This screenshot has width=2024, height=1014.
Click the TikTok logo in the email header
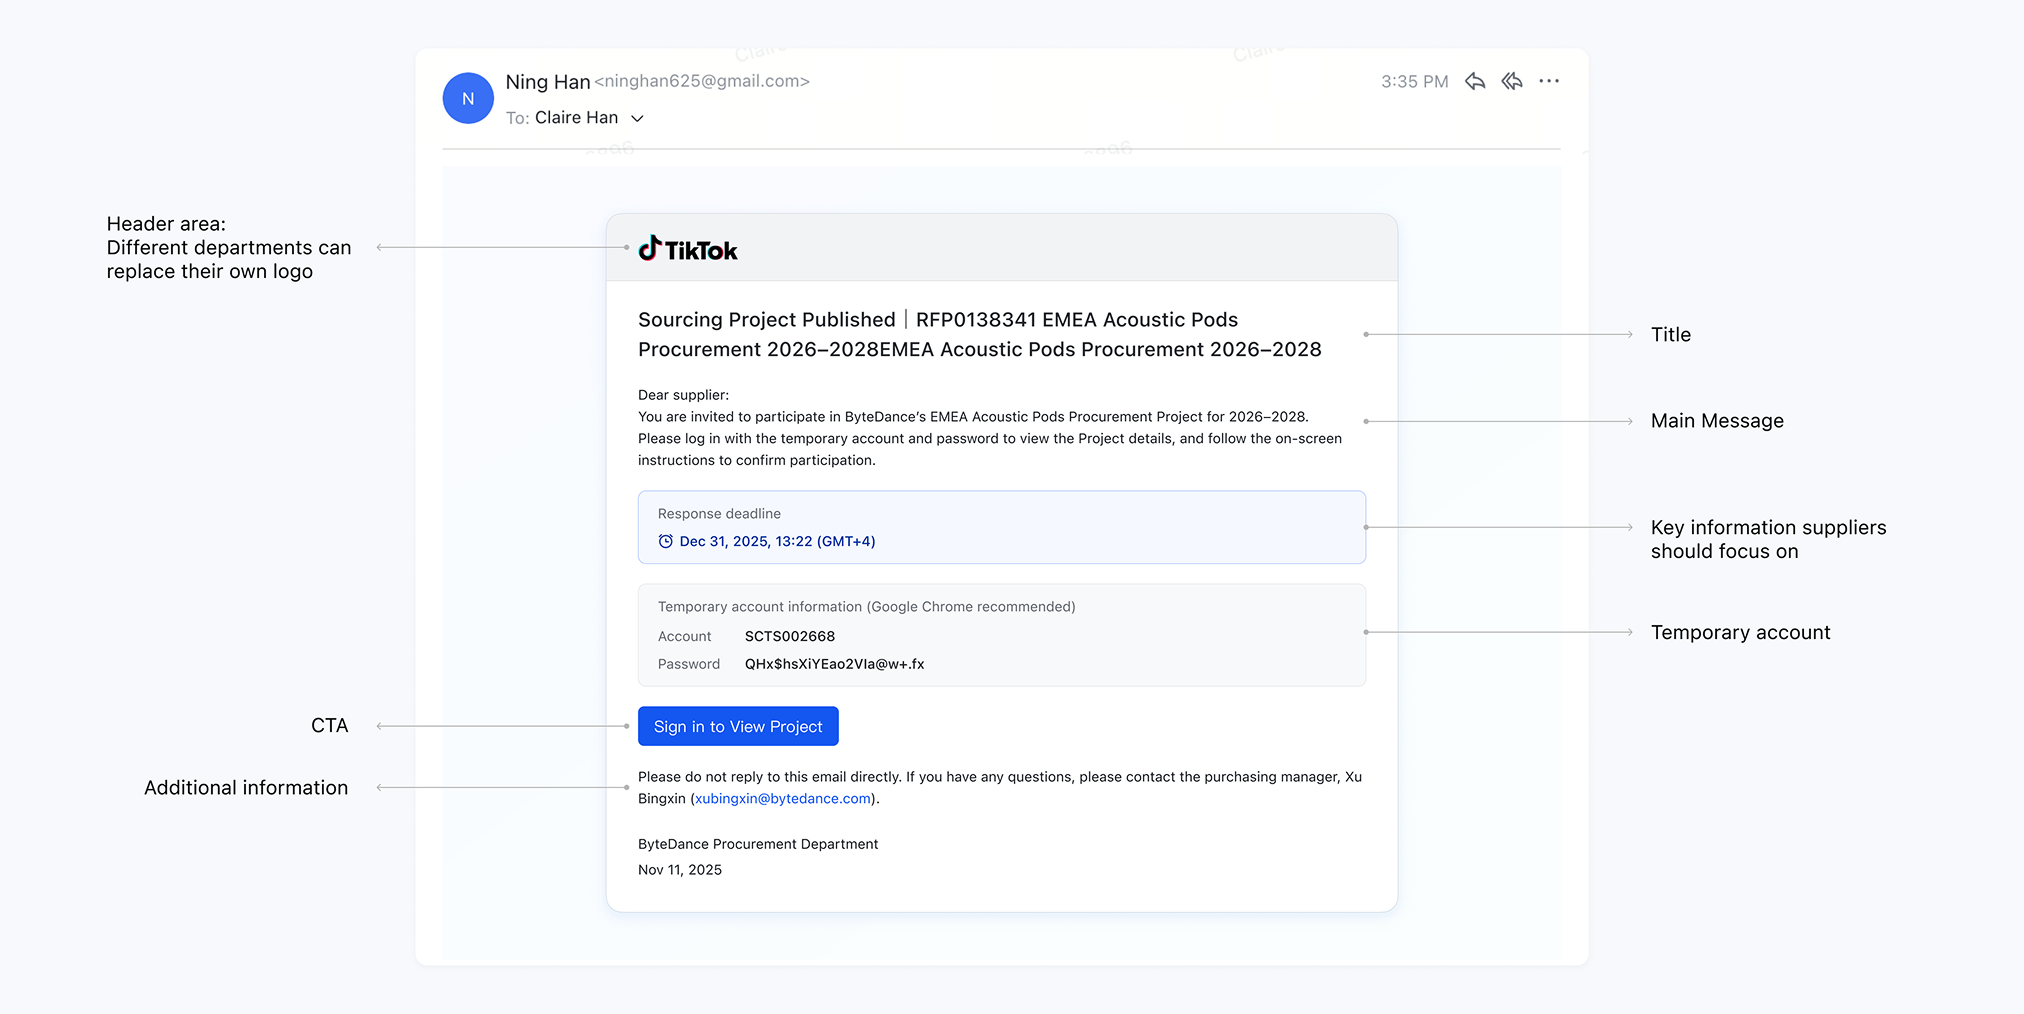click(x=687, y=249)
